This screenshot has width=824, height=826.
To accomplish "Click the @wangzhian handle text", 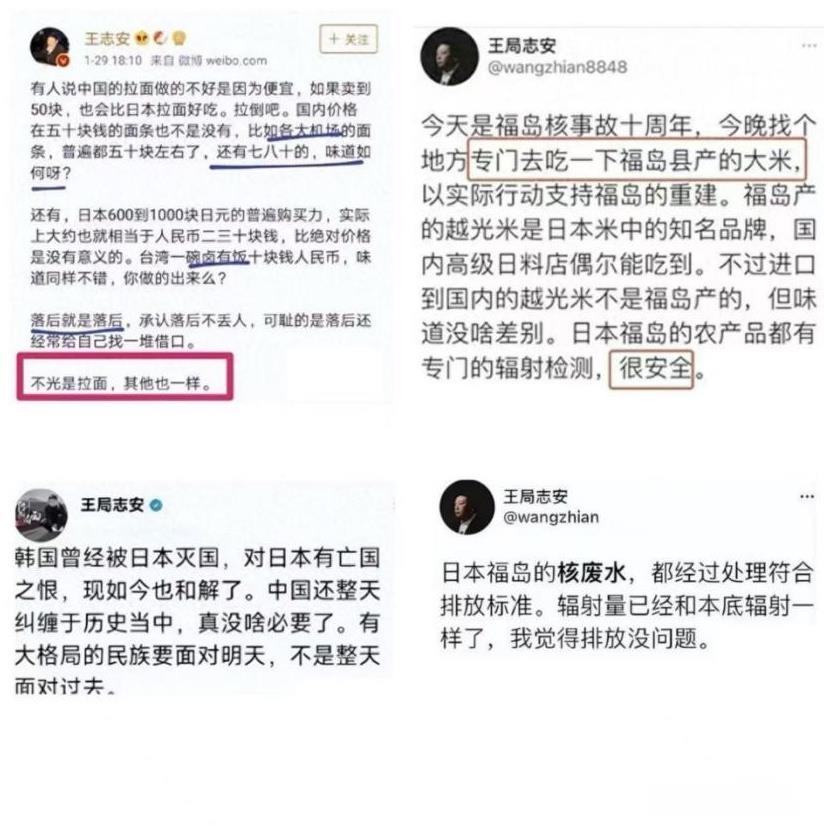I will [x=551, y=517].
